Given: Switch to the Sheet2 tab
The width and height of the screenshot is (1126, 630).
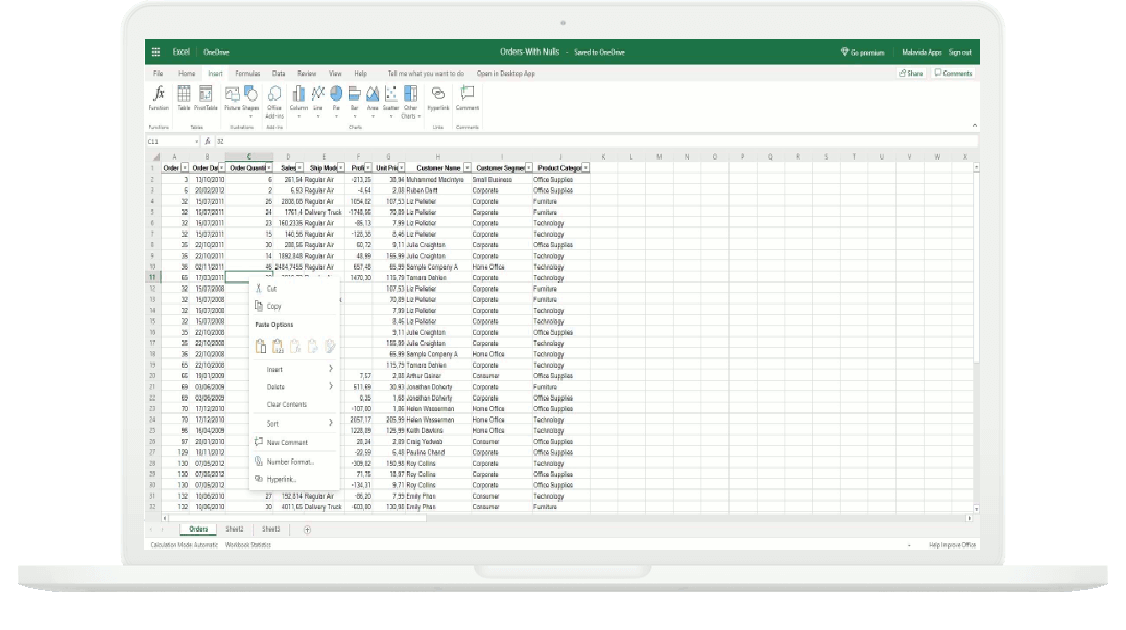Looking at the screenshot, I should (x=234, y=529).
